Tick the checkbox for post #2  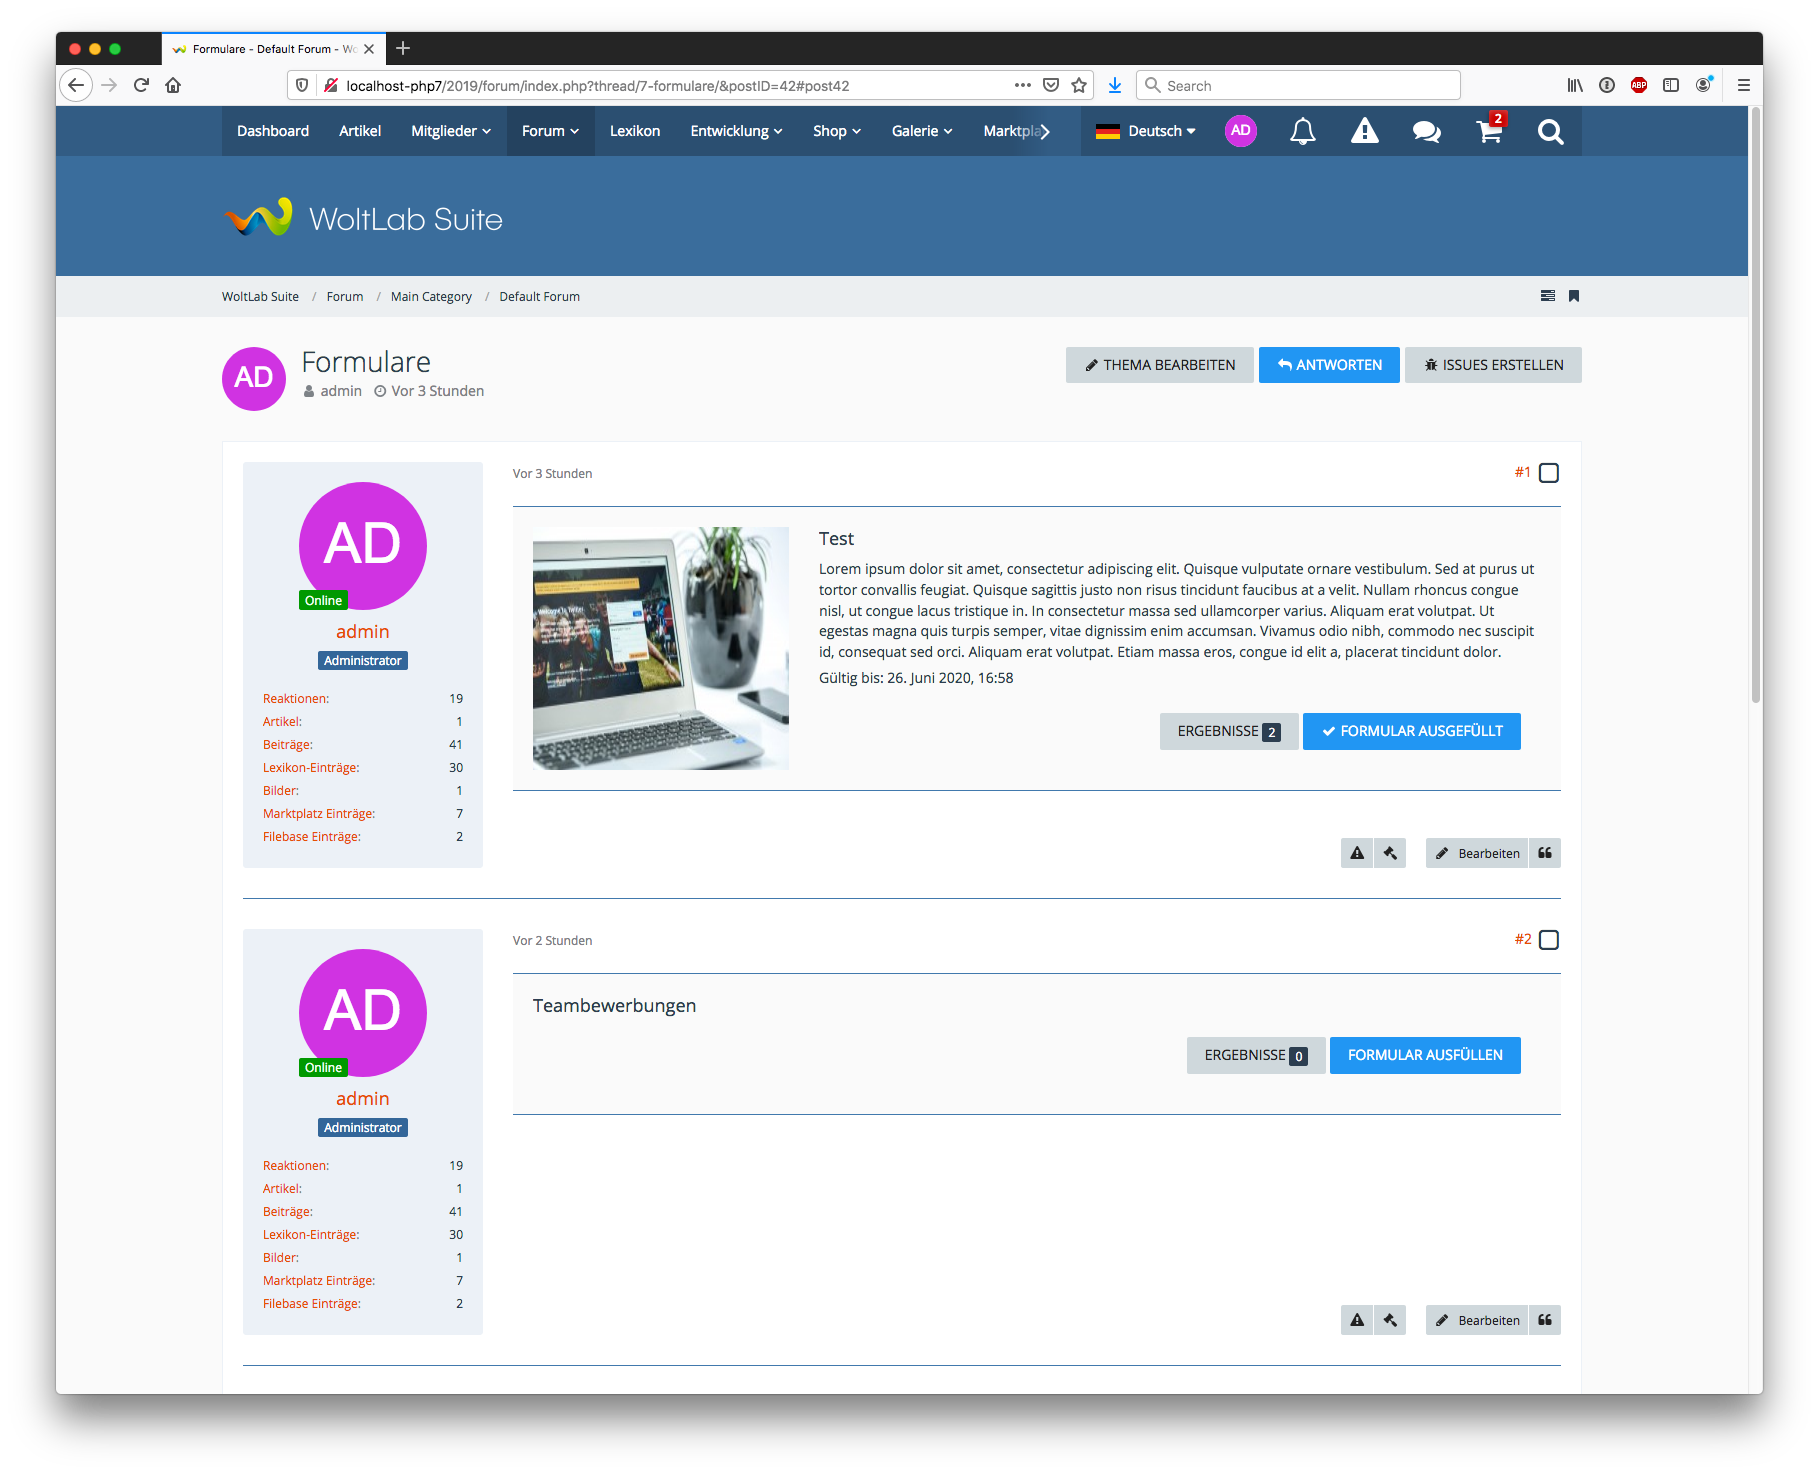tap(1549, 940)
